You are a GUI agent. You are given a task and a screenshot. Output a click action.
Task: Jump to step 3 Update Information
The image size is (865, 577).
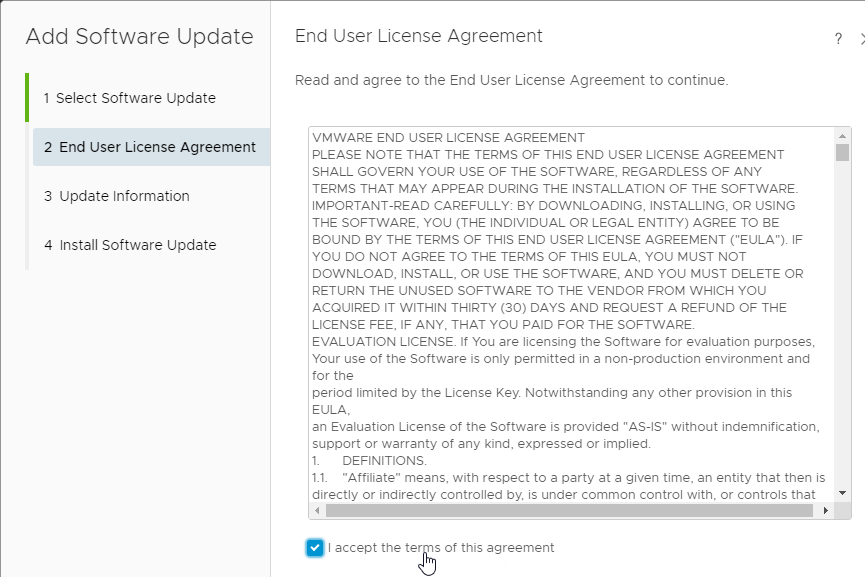116,196
